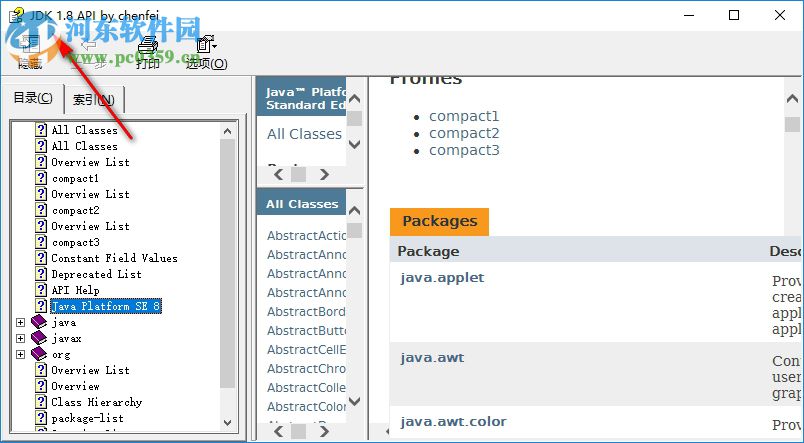Expand the org tree node

coord(20,354)
